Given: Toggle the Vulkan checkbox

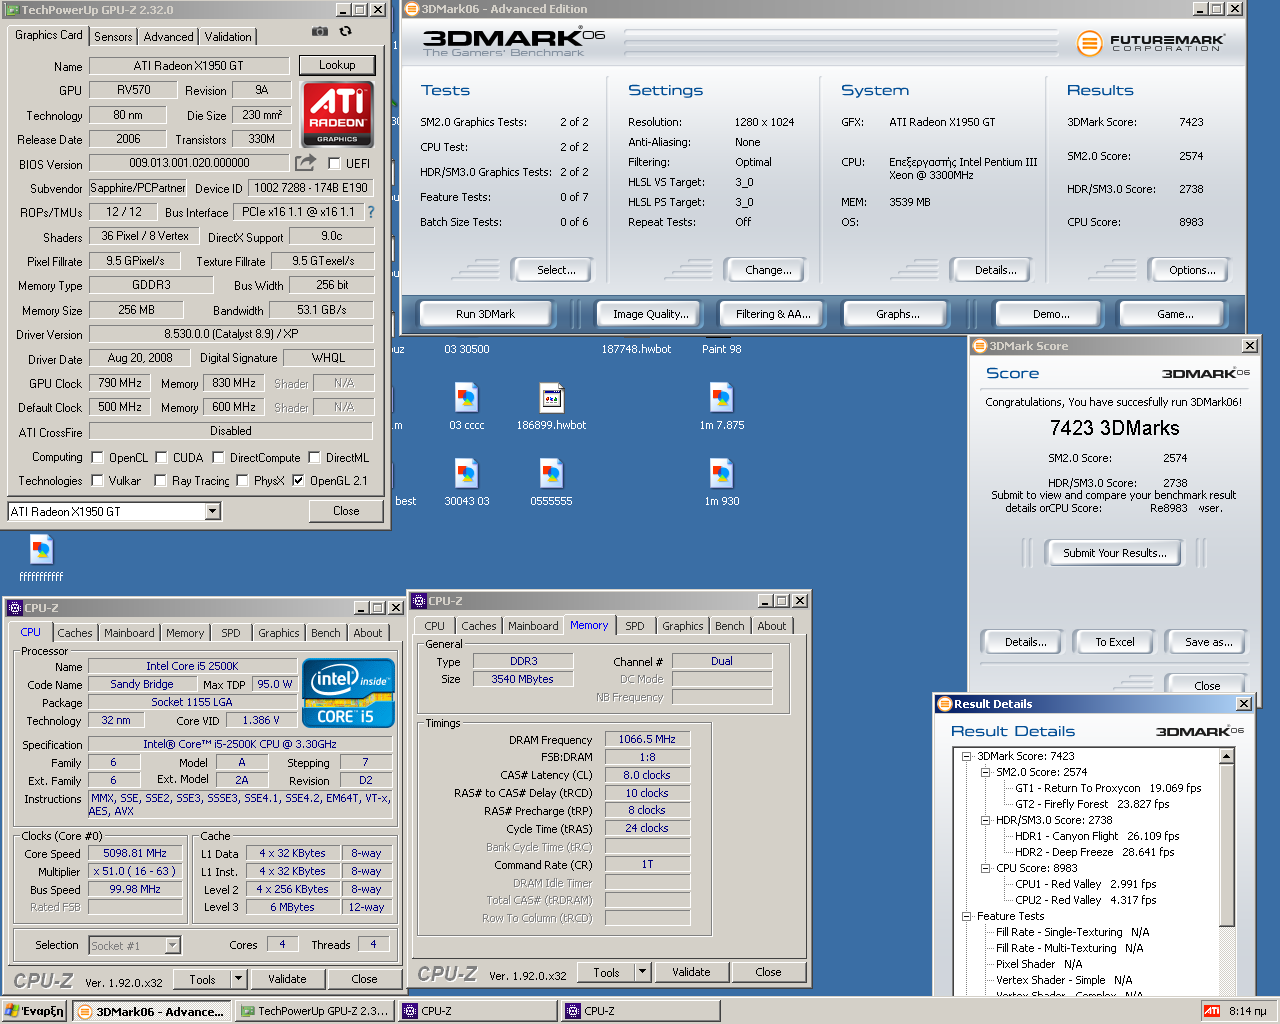Looking at the screenshot, I should pyautogui.click(x=97, y=481).
